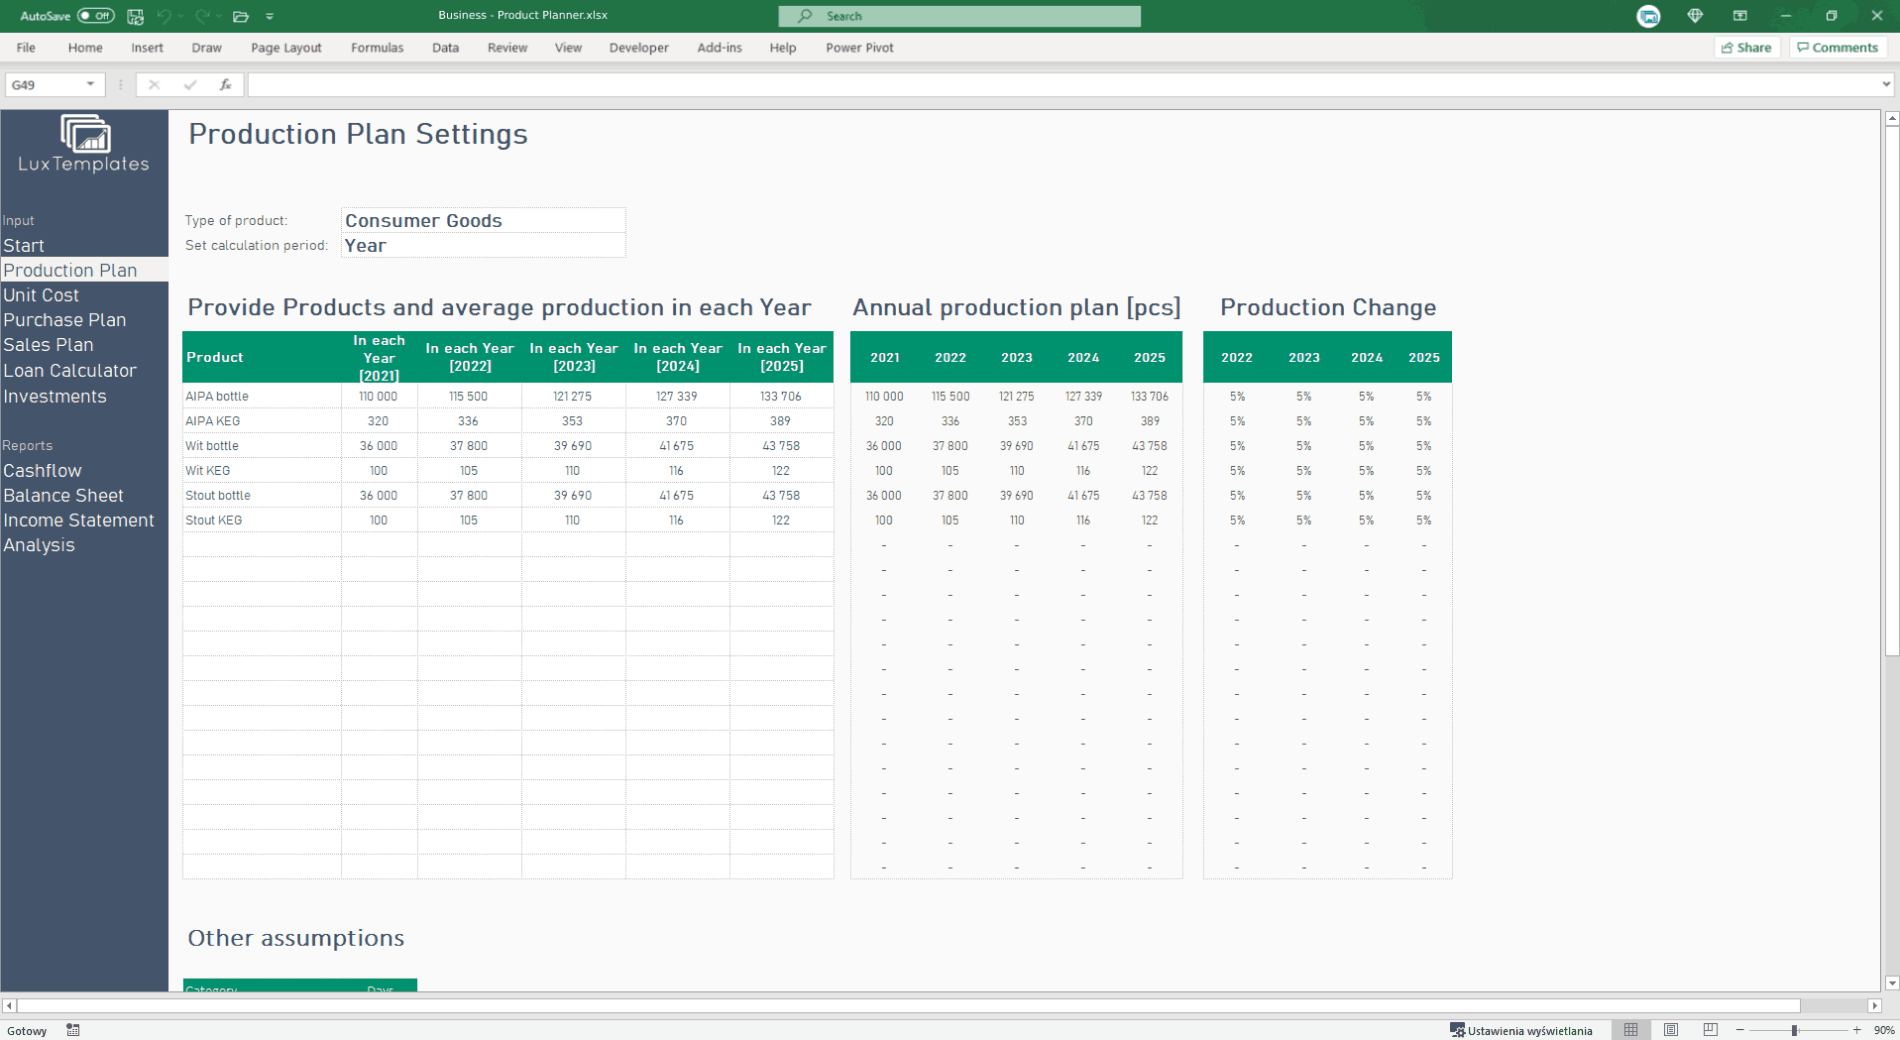Open Customize Quick Access Toolbar dropdown

coord(270,16)
